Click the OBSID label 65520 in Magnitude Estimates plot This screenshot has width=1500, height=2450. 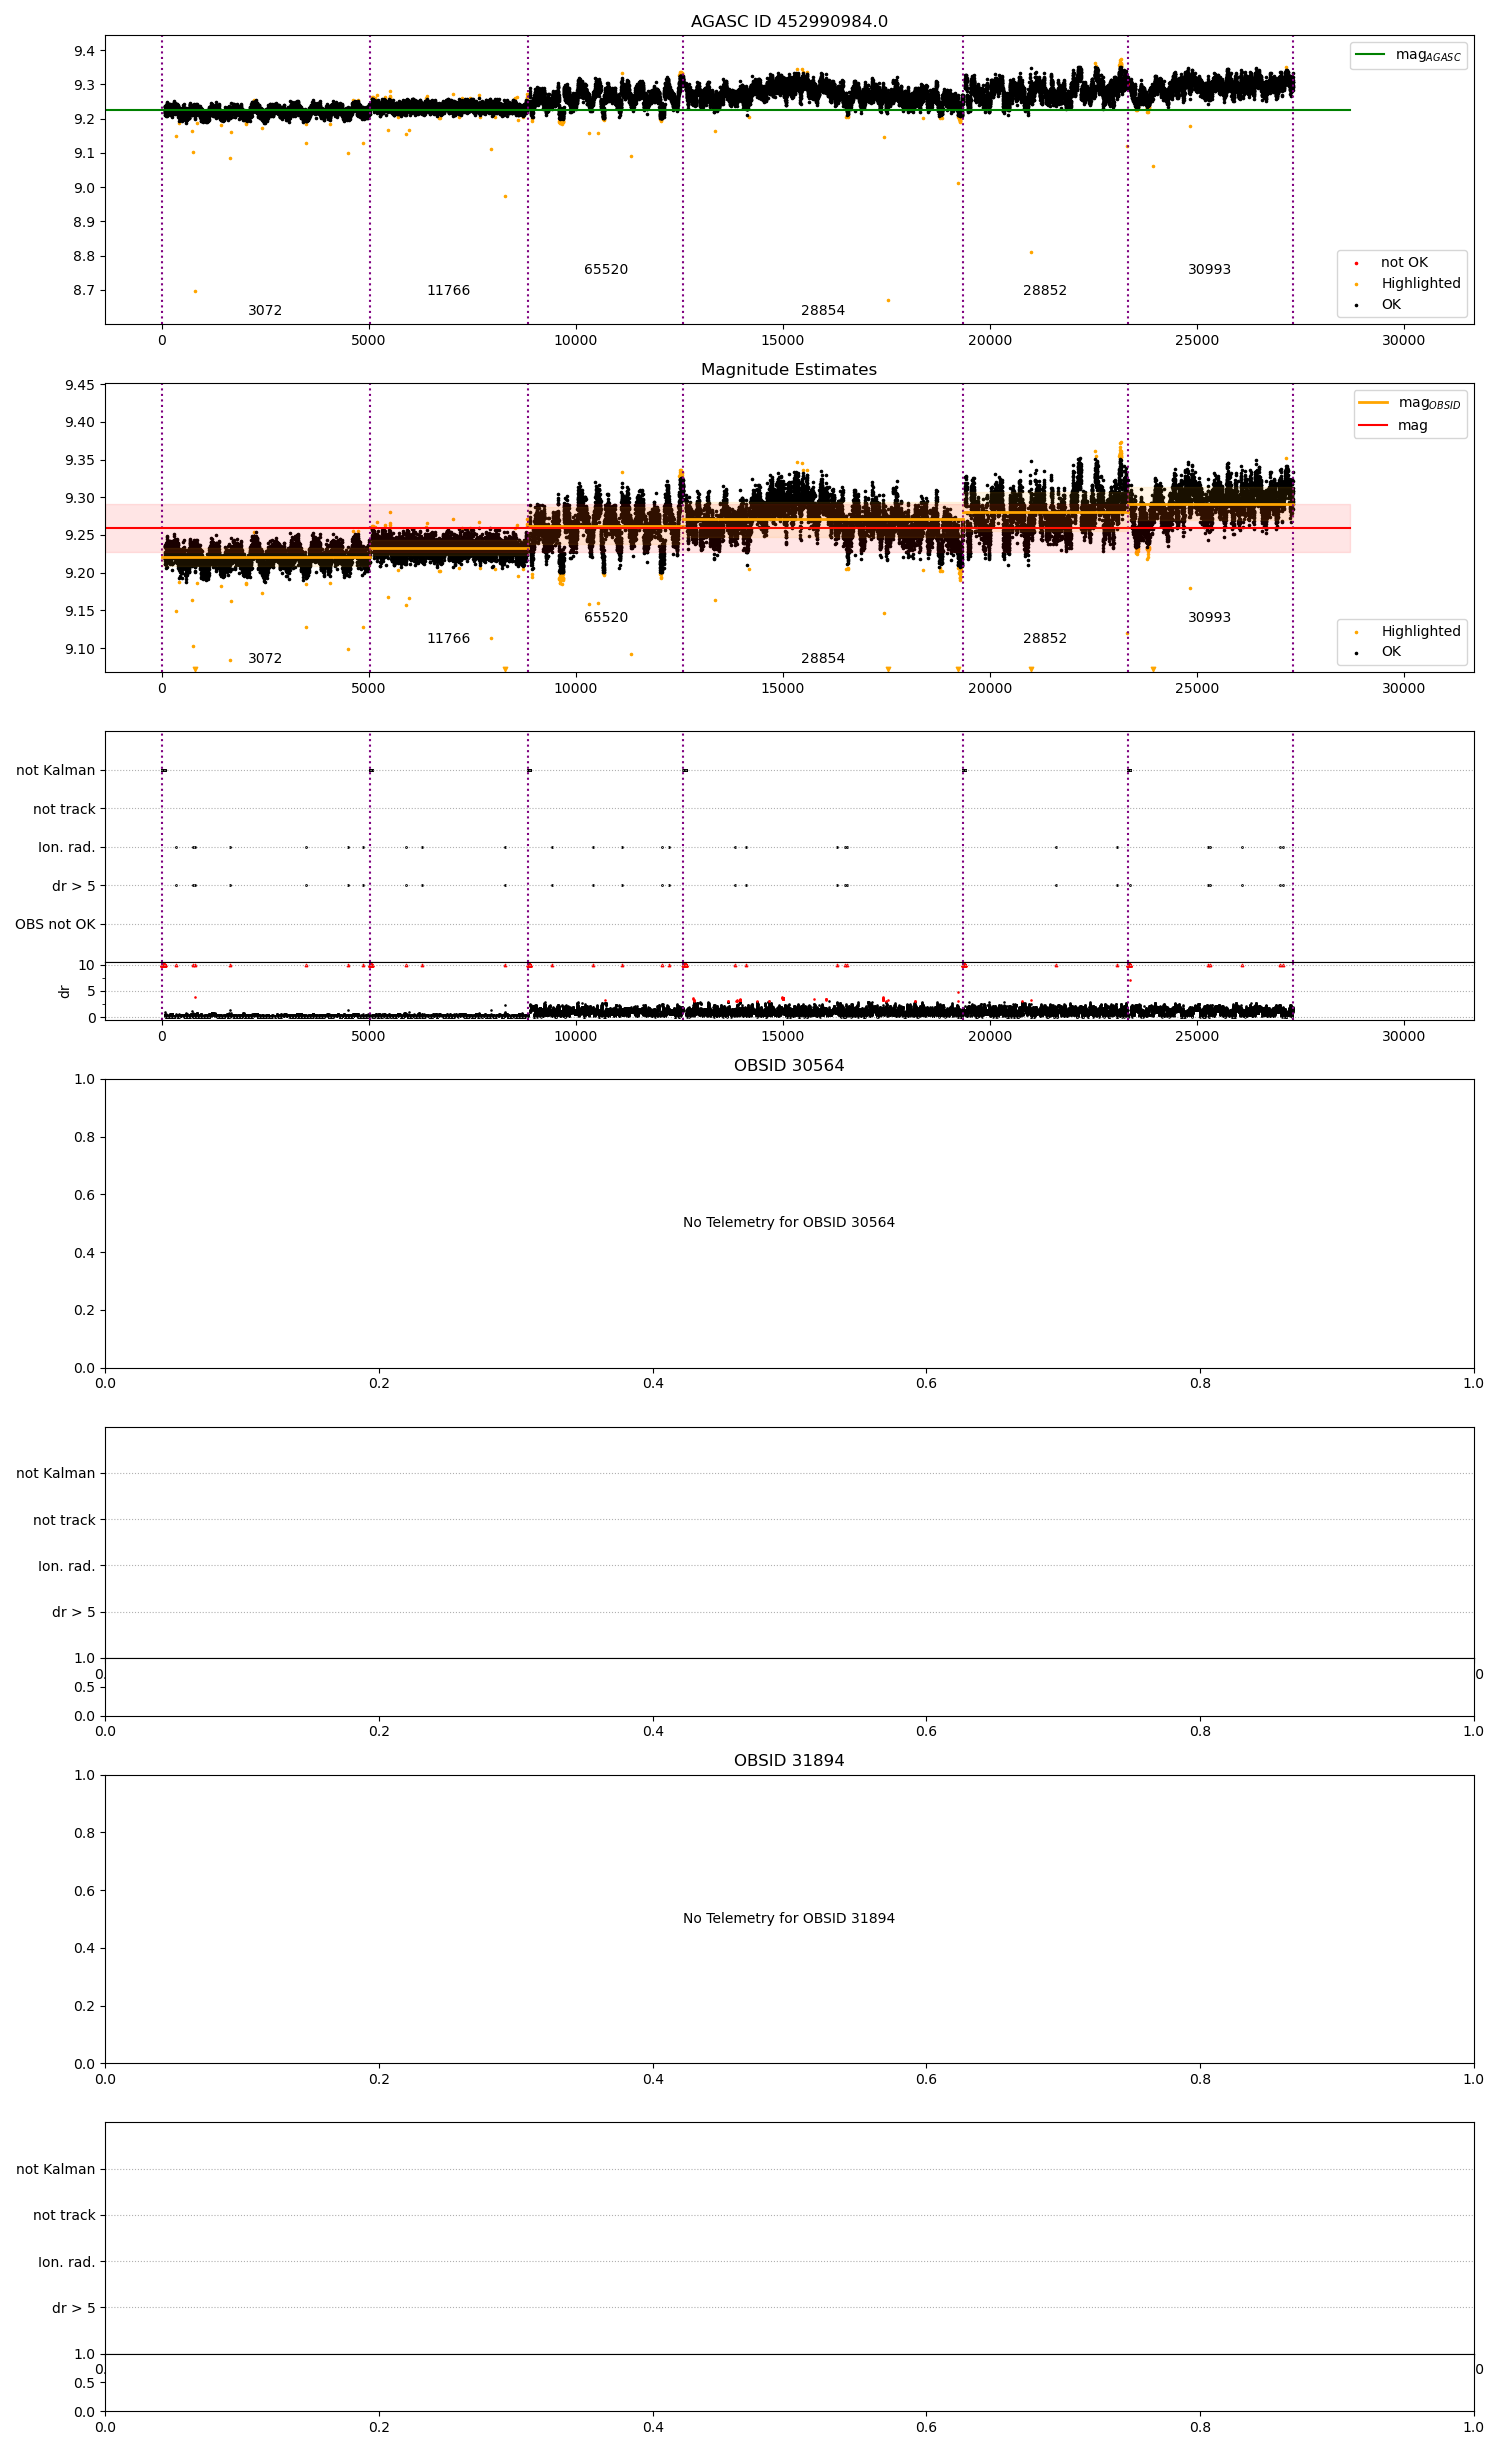606,617
